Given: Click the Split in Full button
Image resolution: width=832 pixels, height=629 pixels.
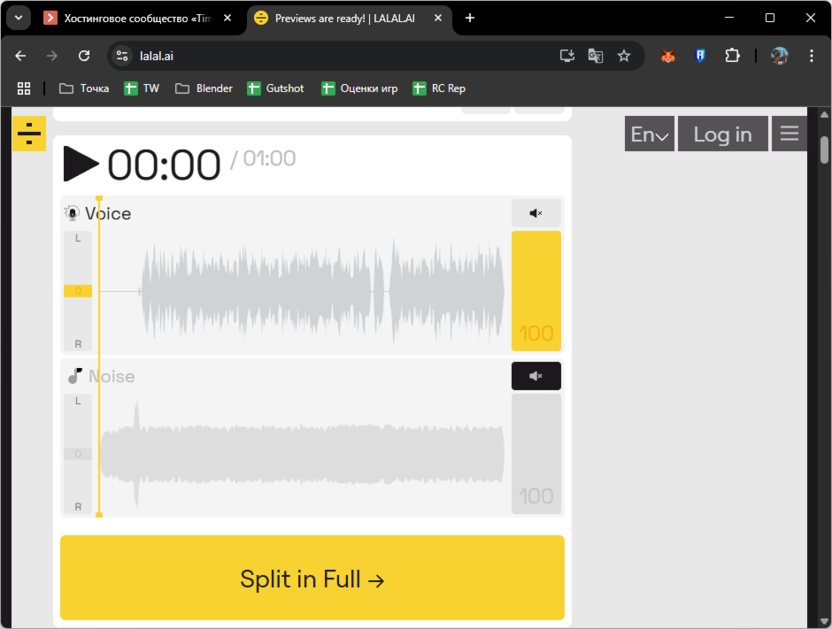Looking at the screenshot, I should click(312, 578).
